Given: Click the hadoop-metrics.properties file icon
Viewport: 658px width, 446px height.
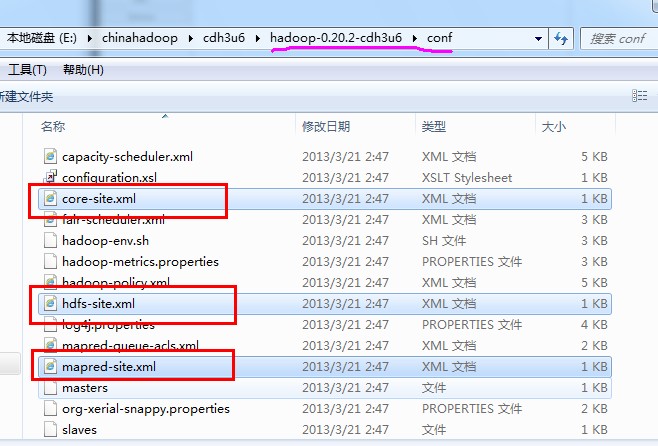Looking at the screenshot, I should coord(50,261).
